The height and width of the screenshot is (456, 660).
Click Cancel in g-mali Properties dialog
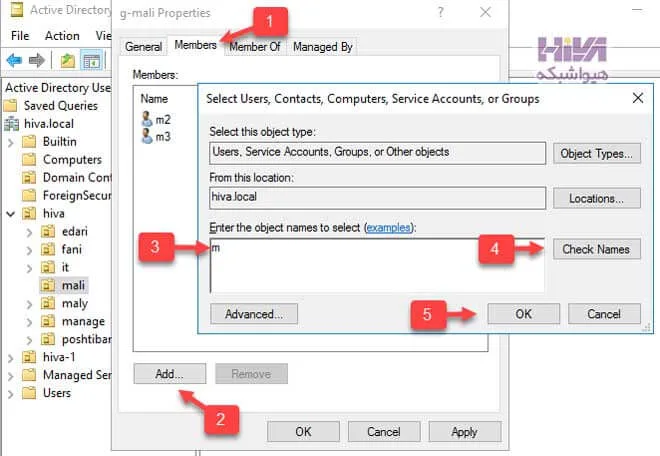tap(384, 432)
